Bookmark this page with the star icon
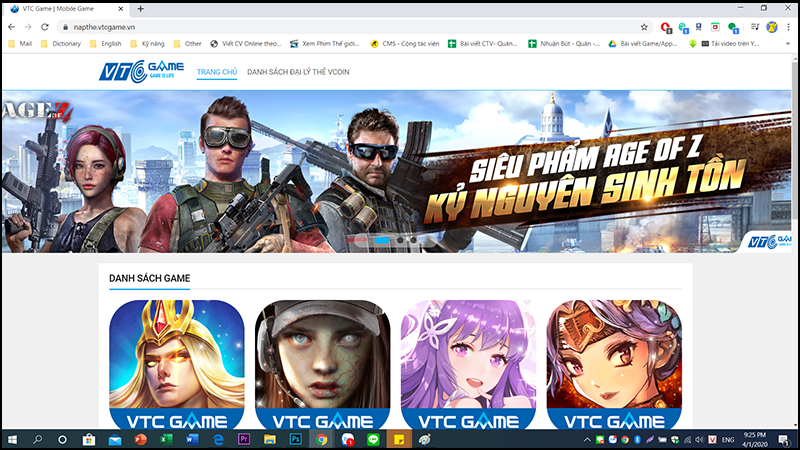 click(x=644, y=27)
